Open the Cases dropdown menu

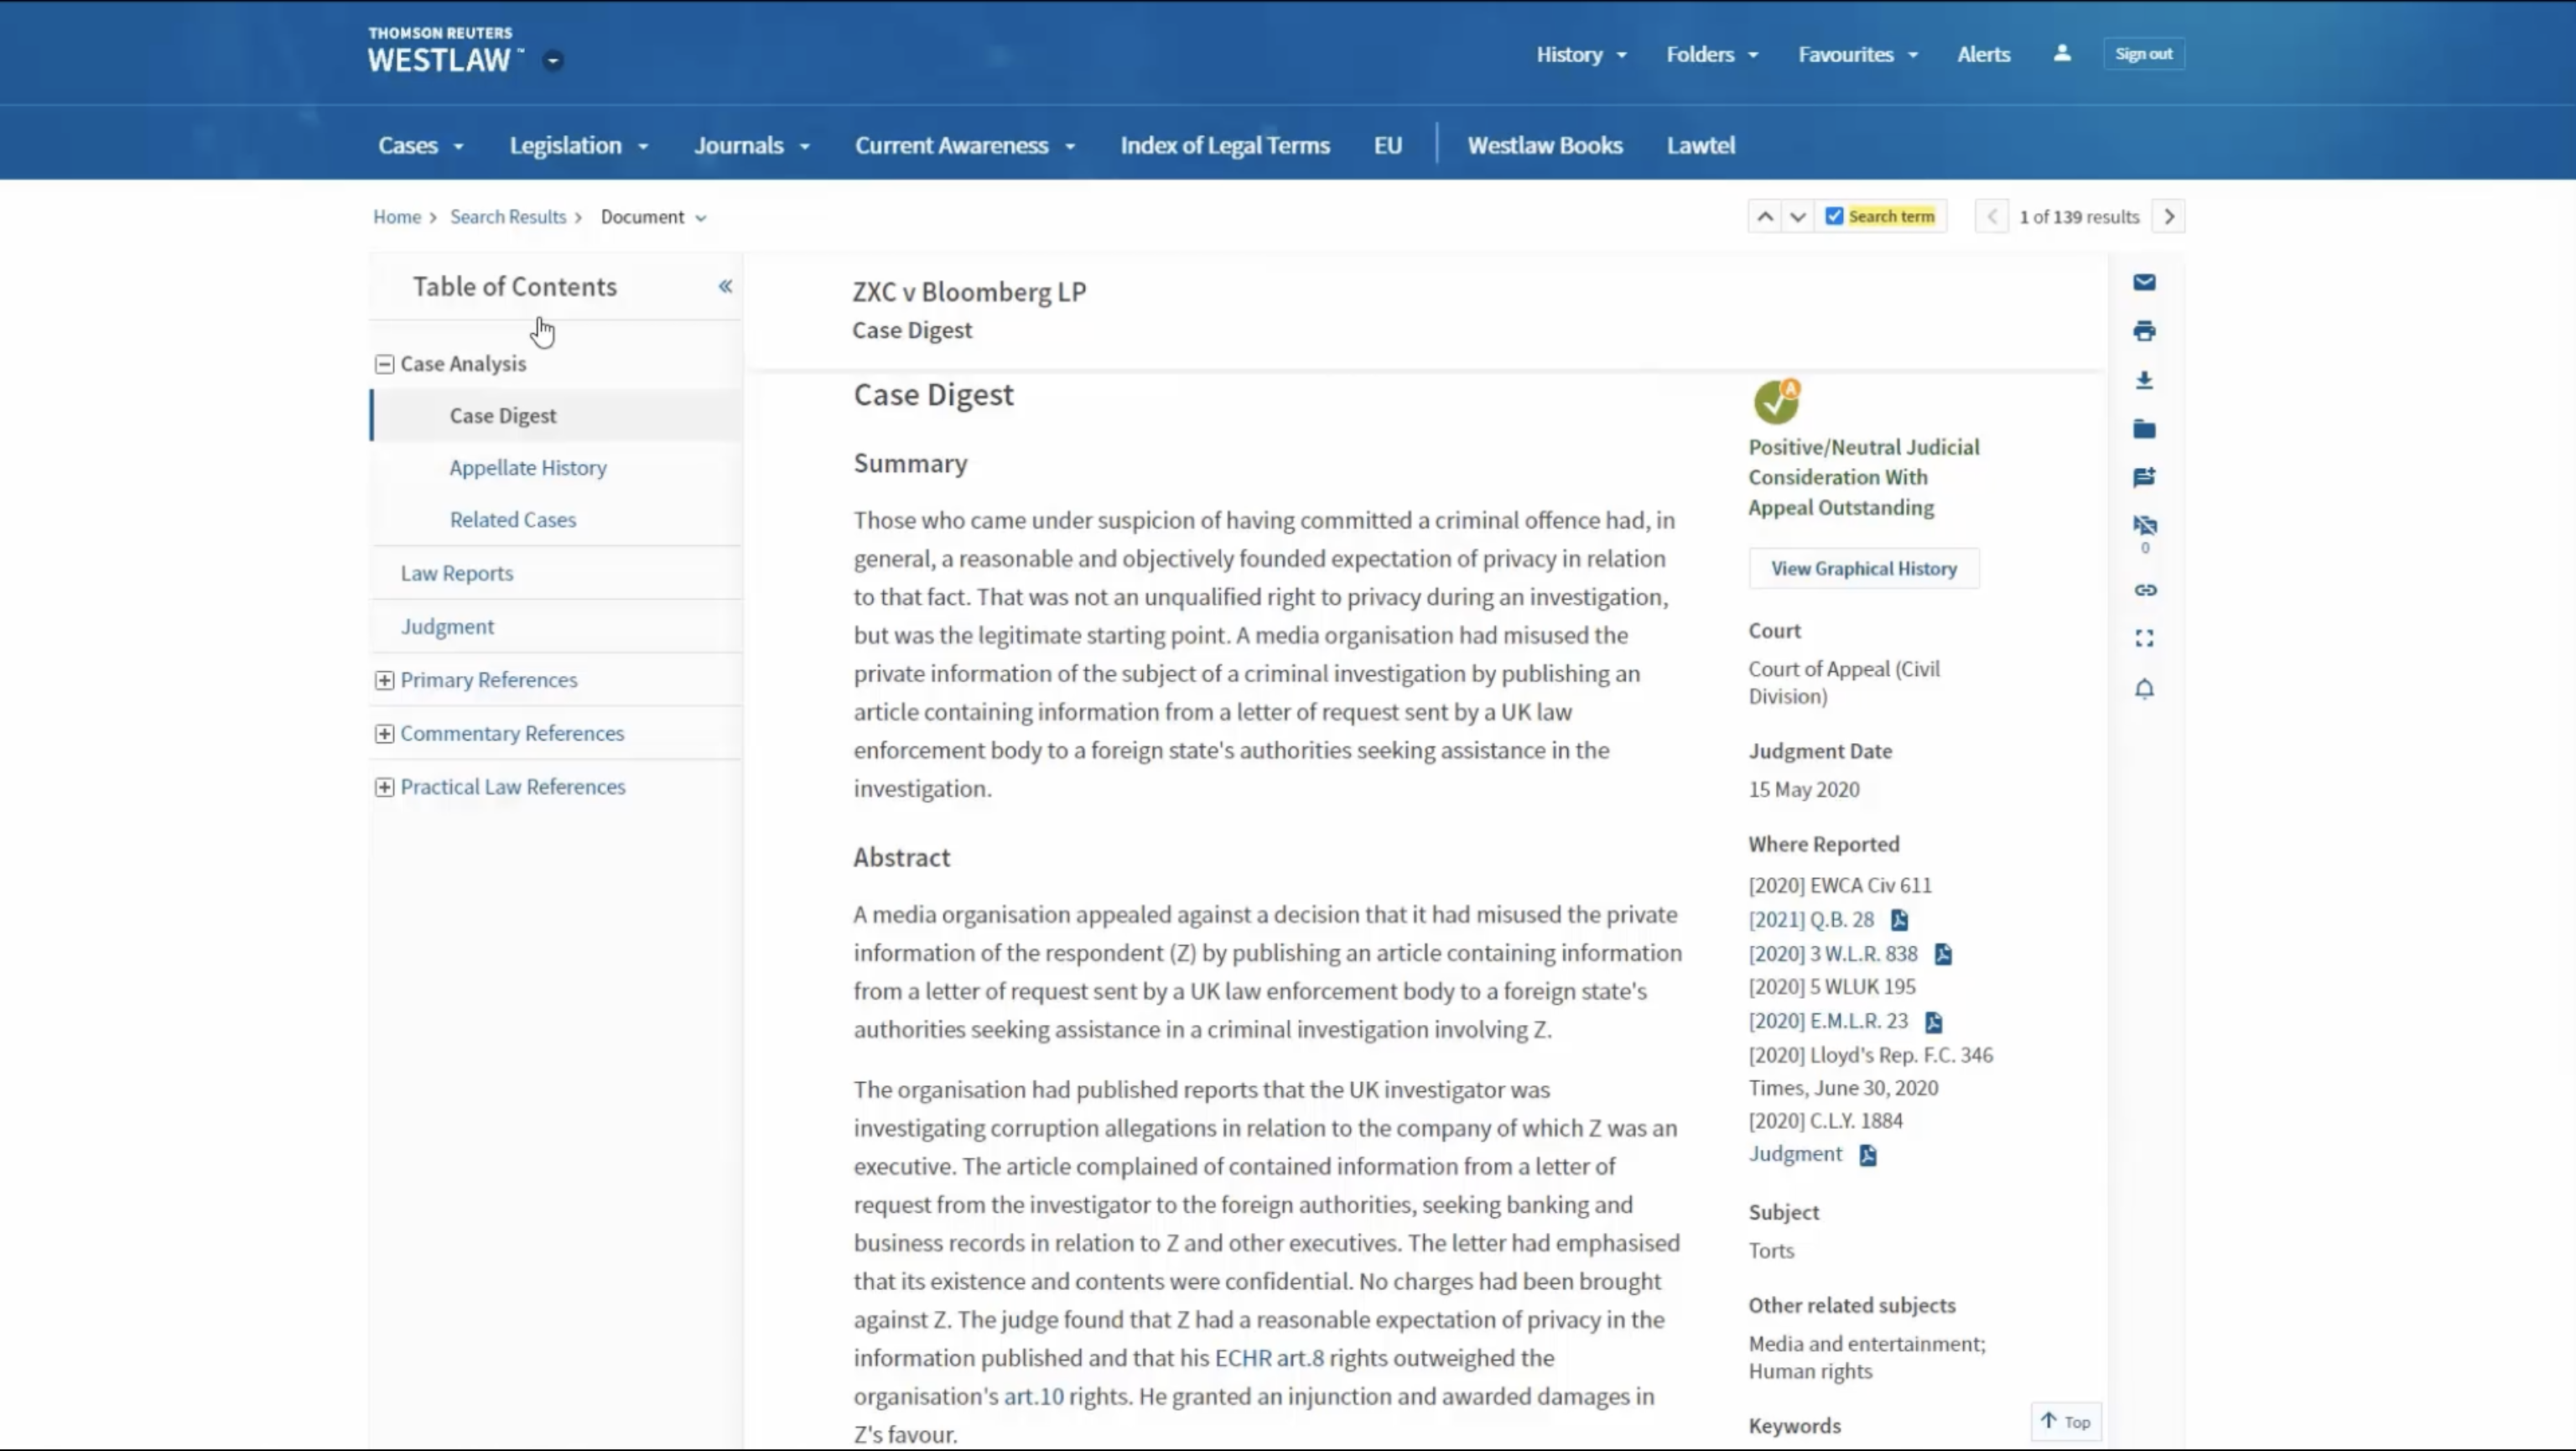click(x=420, y=146)
